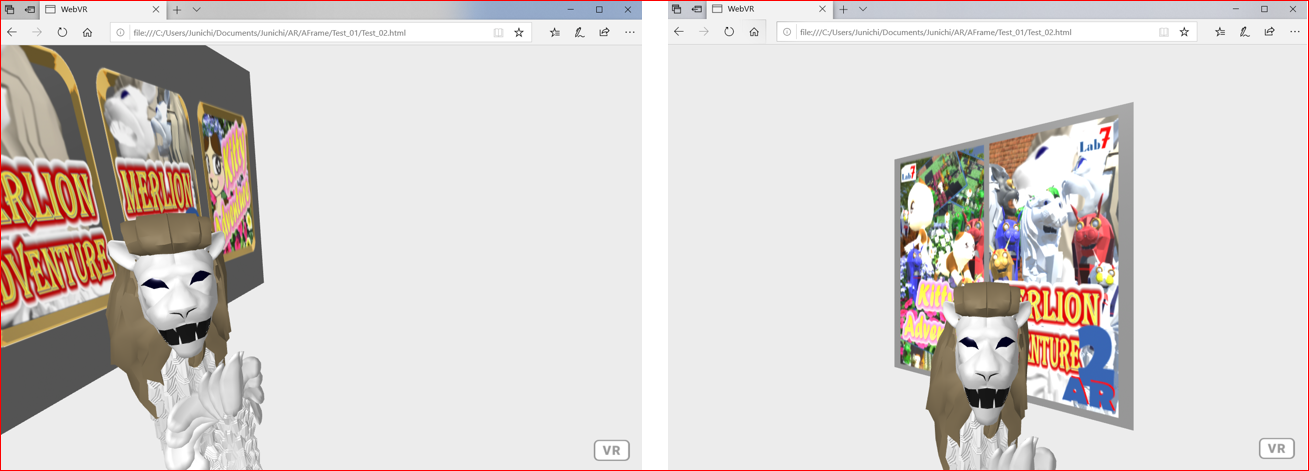Open the favorites hub in the left window

555,32
